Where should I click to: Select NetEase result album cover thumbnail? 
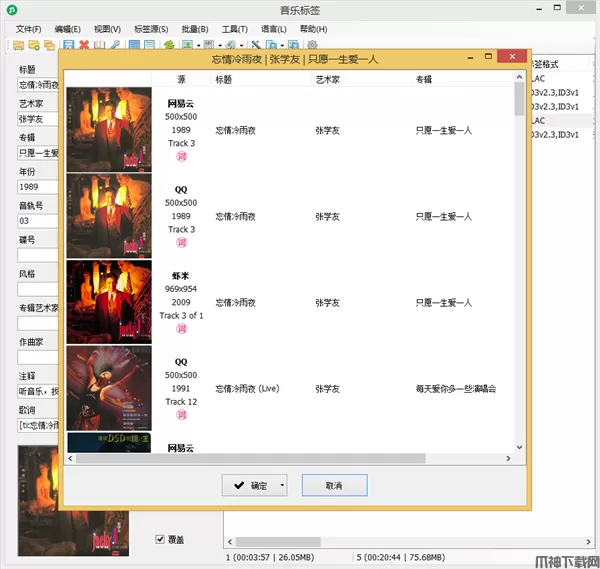(x=109, y=129)
